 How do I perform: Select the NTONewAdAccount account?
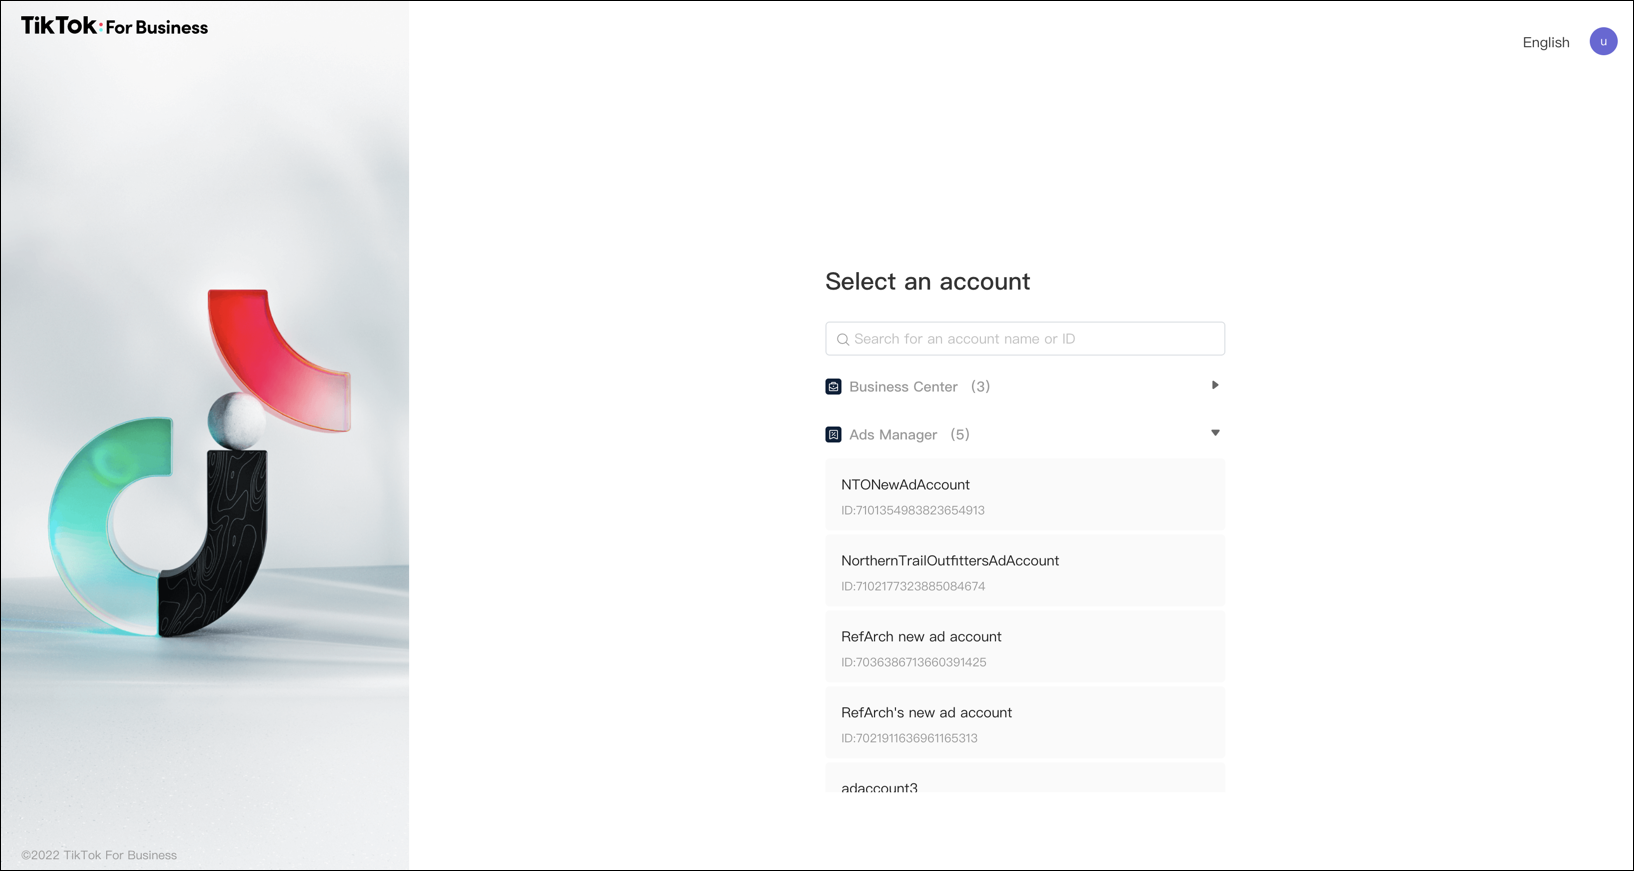click(x=1025, y=495)
